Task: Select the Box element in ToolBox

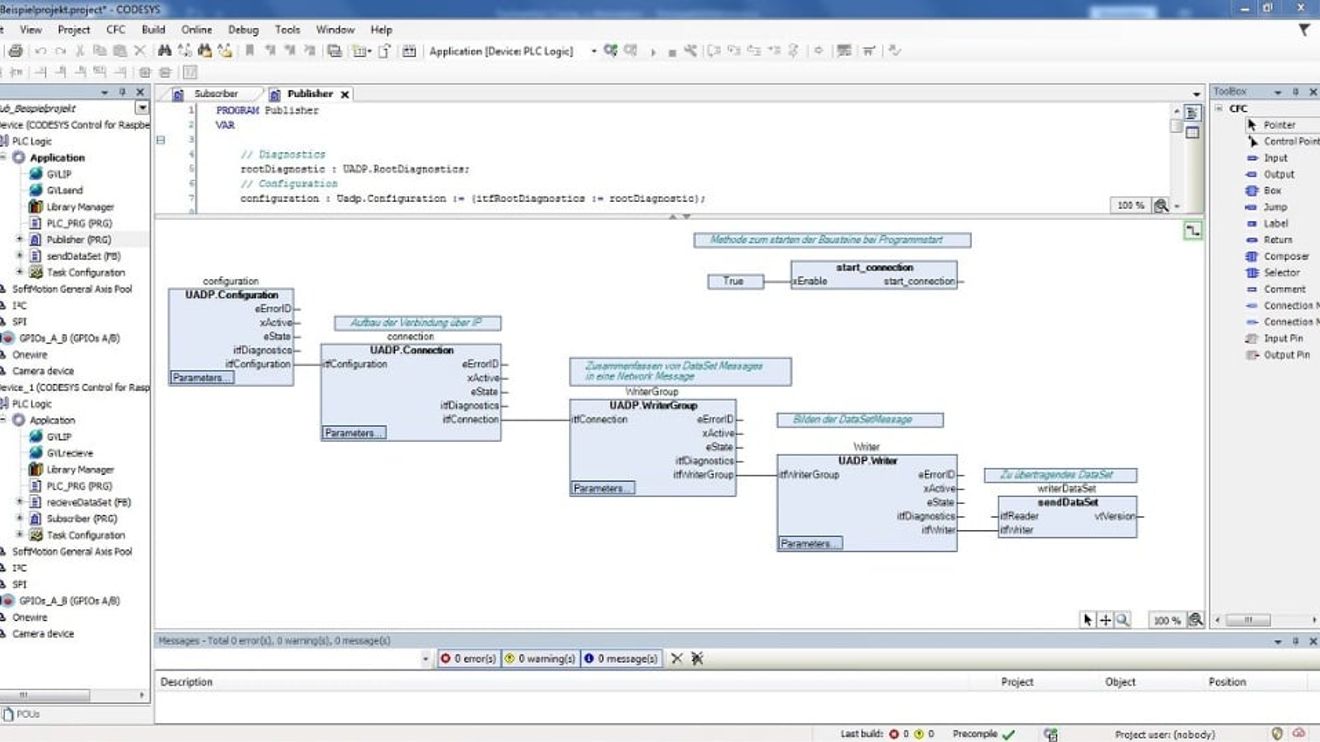Action: point(1264,190)
